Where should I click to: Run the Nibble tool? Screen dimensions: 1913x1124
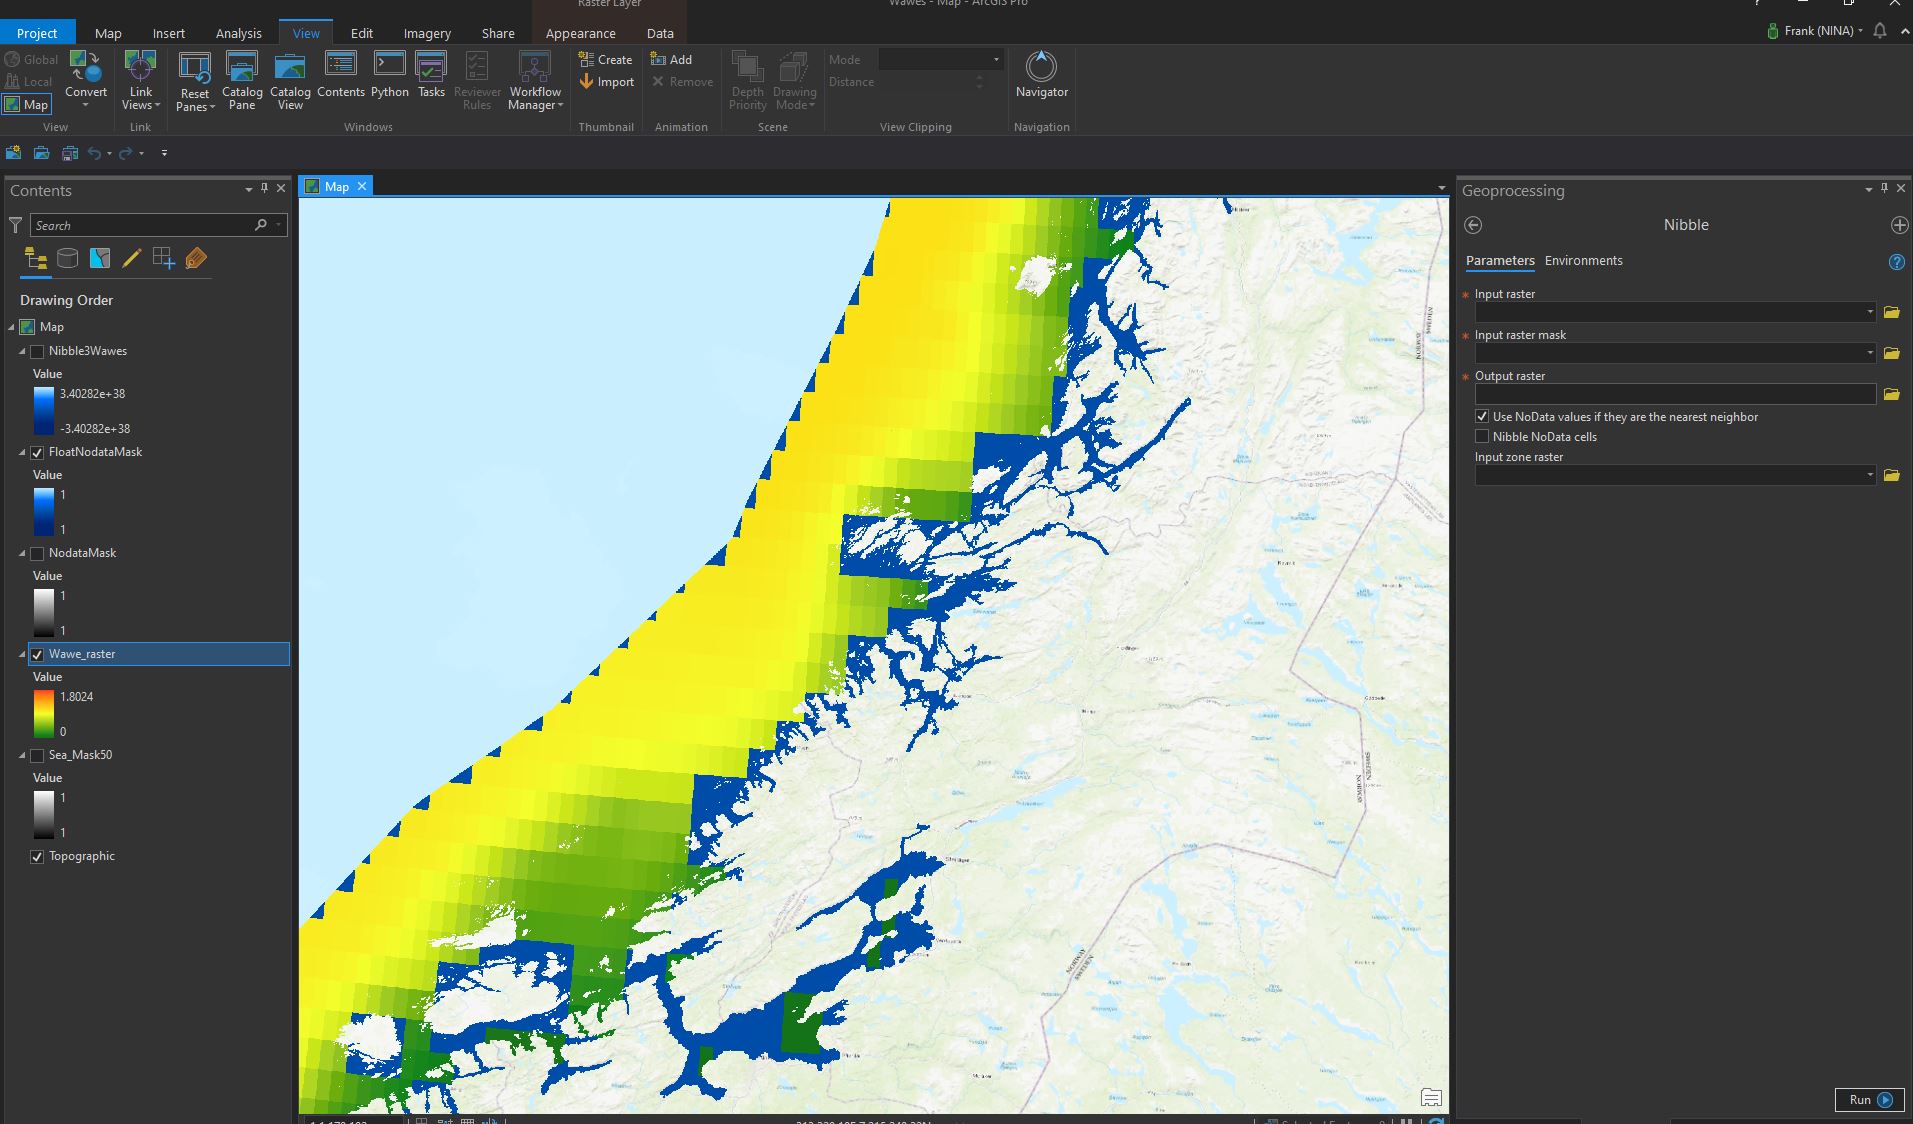1868,1099
